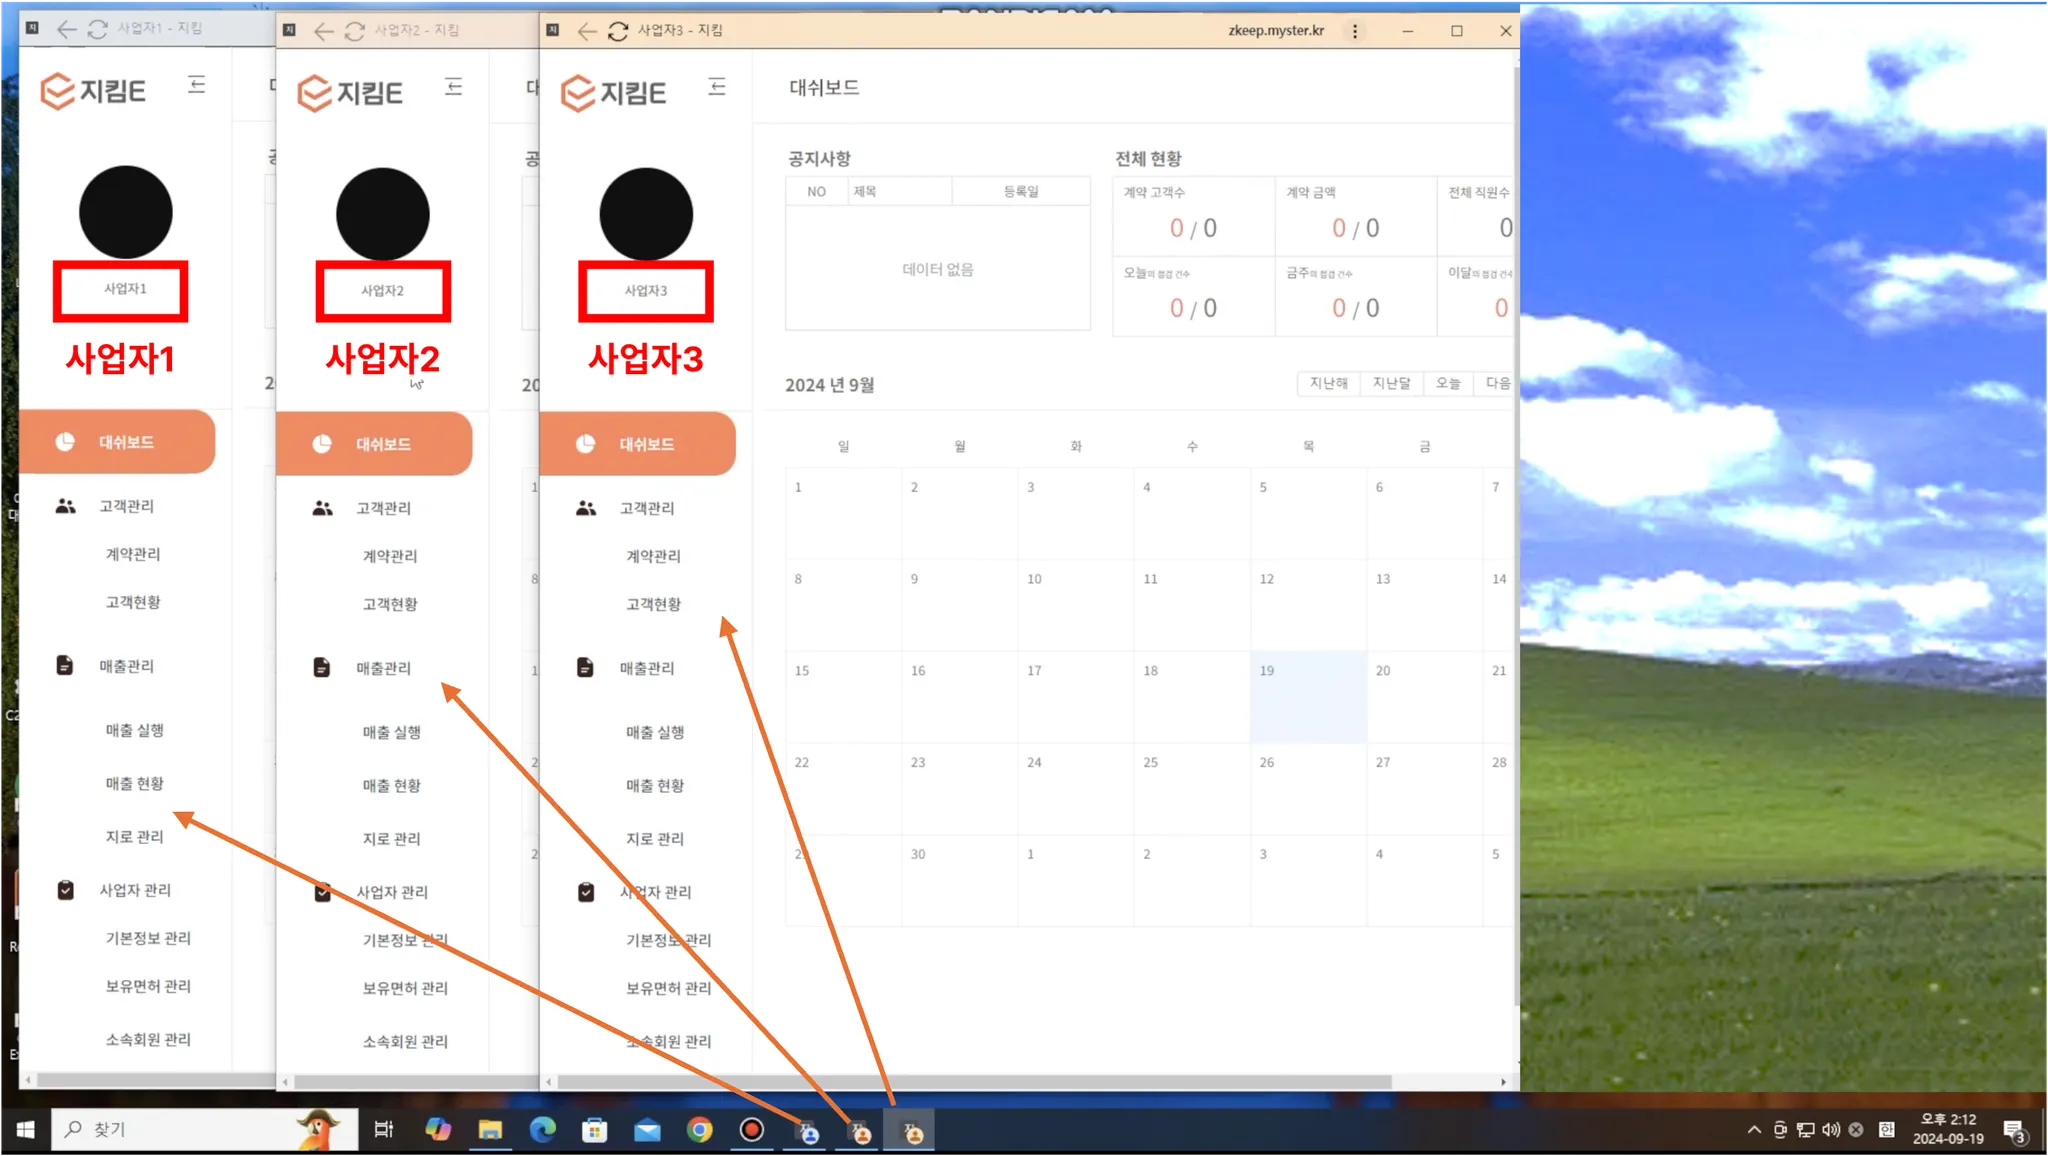Select calendar day 19 cell
2048x1156 pixels.
coord(1308,697)
